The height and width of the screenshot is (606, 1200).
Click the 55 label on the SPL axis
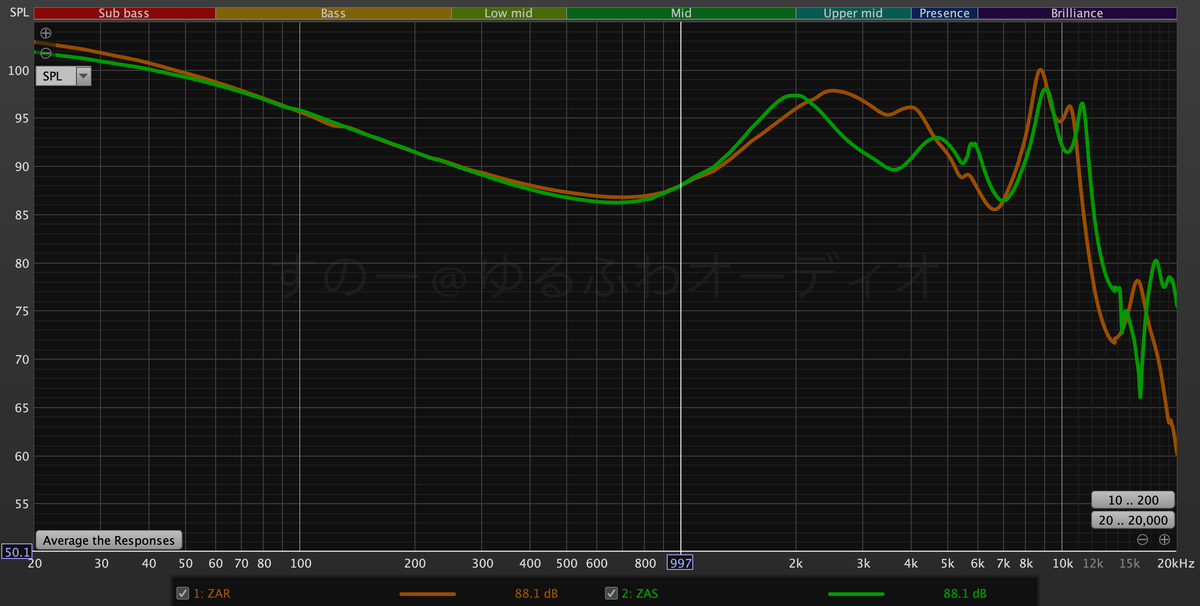point(21,505)
